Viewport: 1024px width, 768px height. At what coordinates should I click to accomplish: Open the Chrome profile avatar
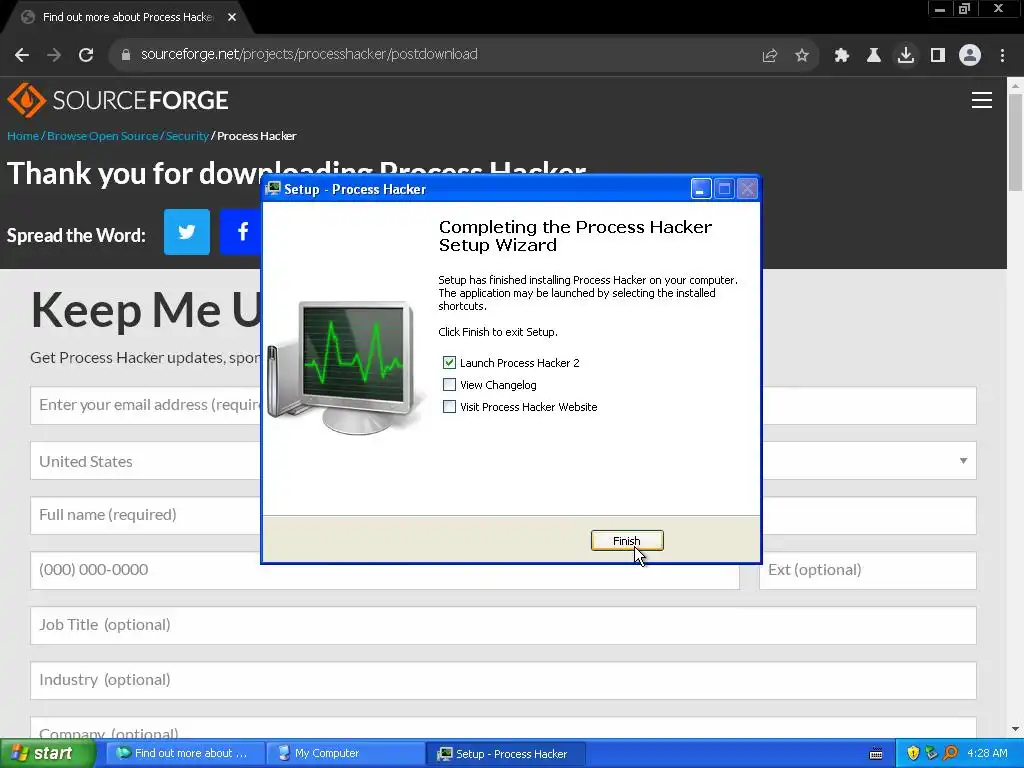[970, 56]
